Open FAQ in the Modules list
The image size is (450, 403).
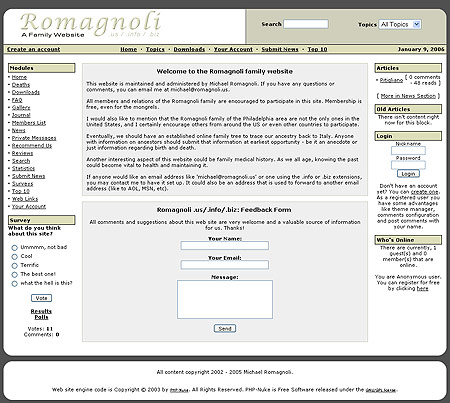tap(17, 100)
